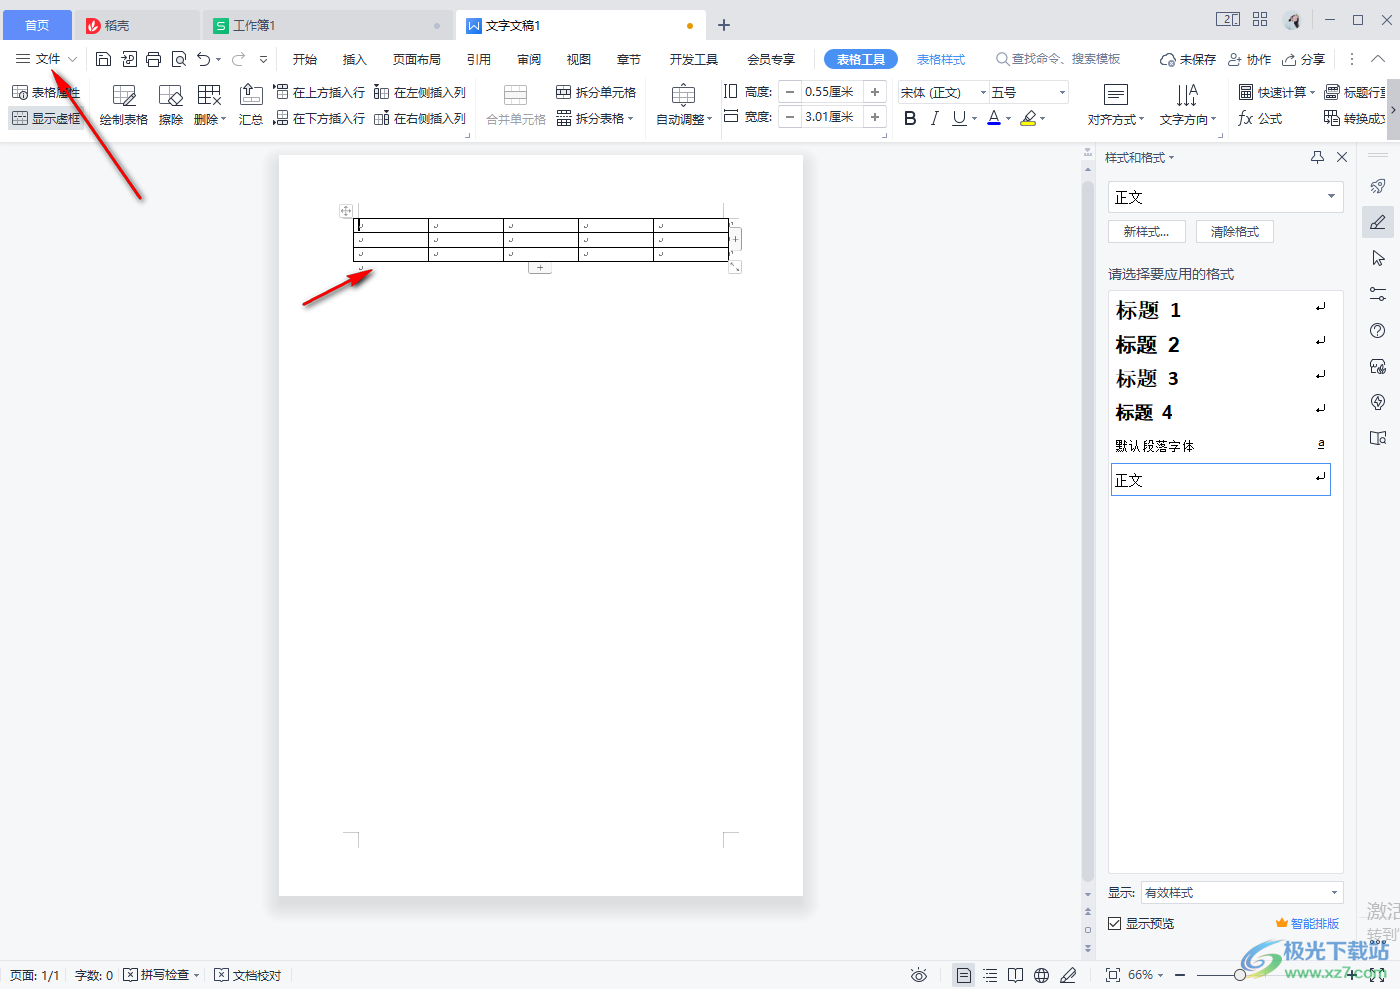Select the Eraser (擦除) table tool
This screenshot has width=1400, height=989.
tap(171, 105)
